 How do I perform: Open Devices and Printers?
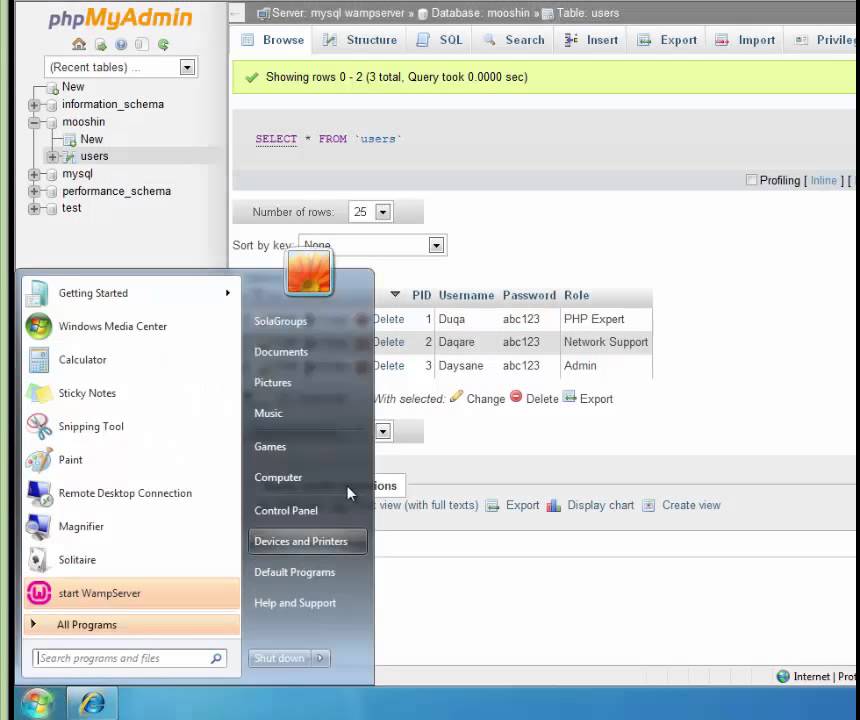tap(307, 541)
